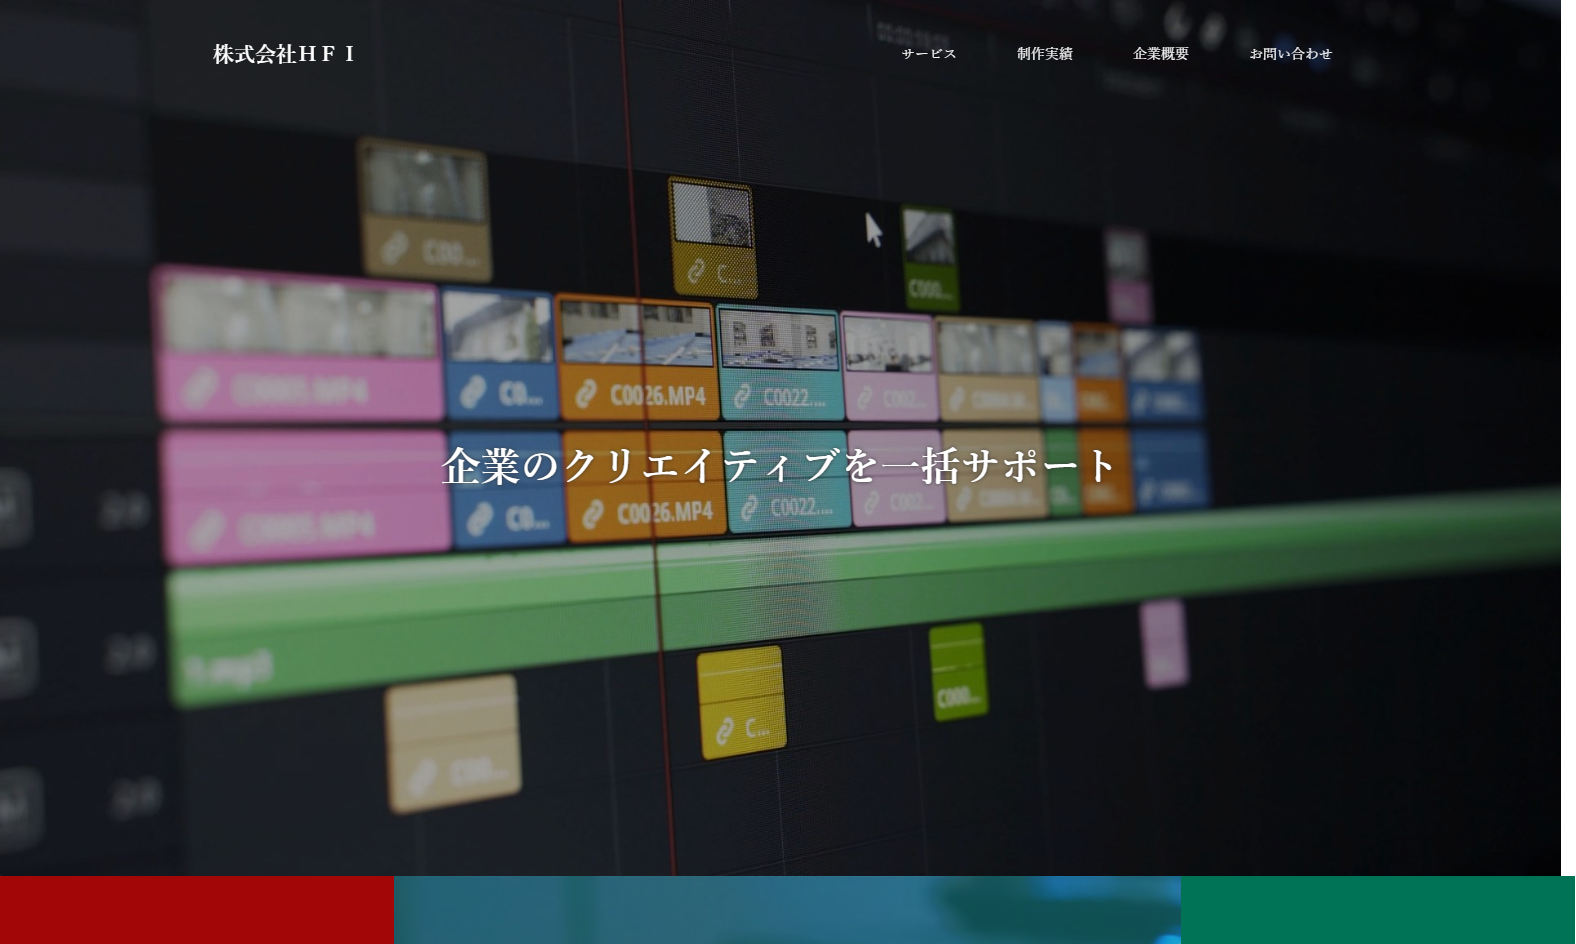Viewport: 1576px width, 944px height.
Task: Click the link icon on orange C0026.MP4 clip
Action: [586, 396]
